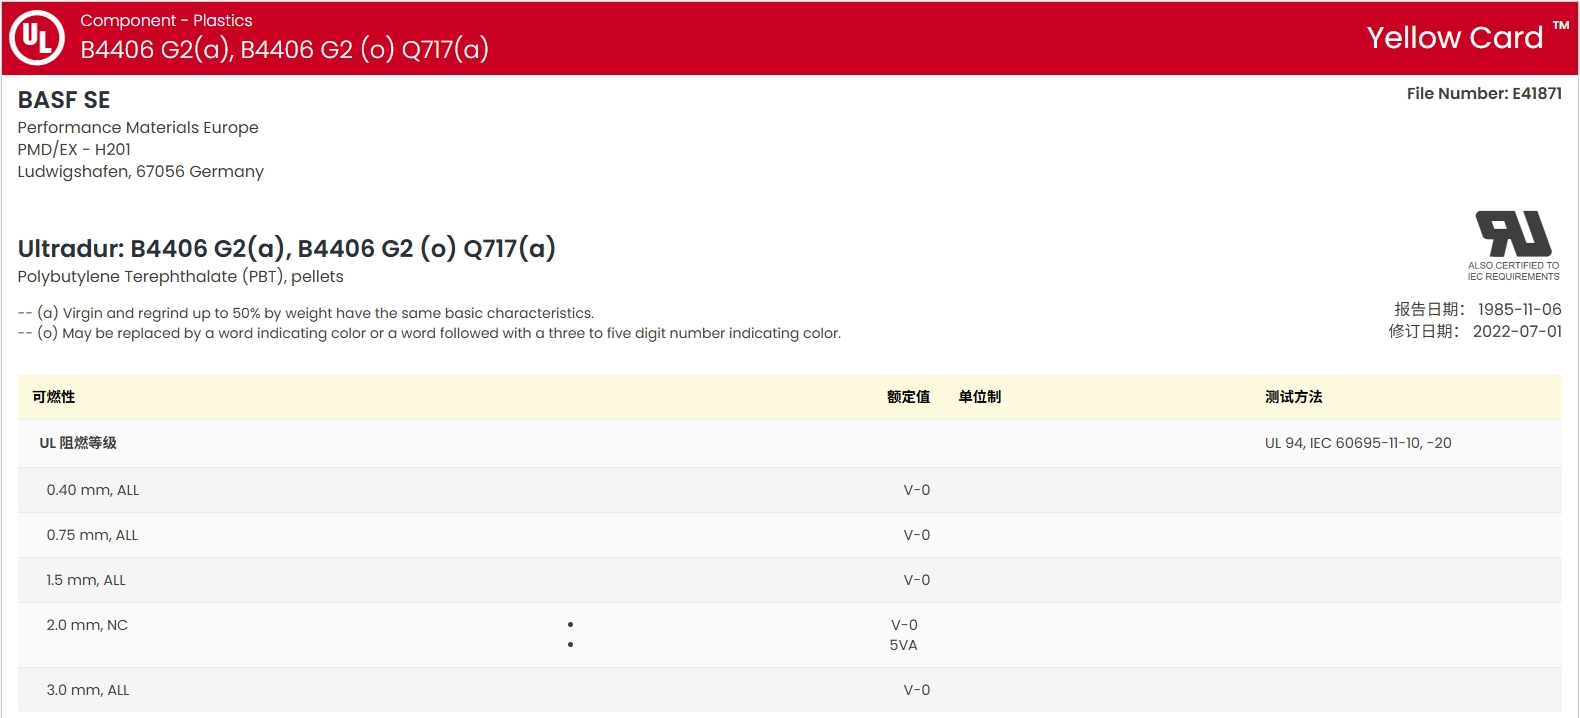
Task: Click the 'Yellow Card' title text
Action: [x=1455, y=38]
